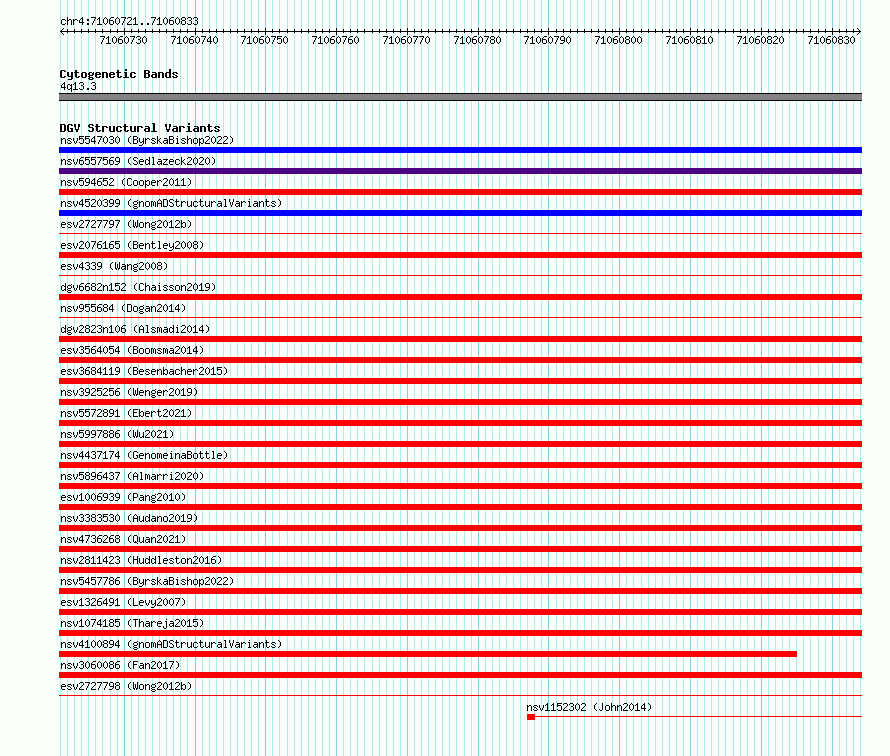Viewport: 890px width, 756px height.
Task: Open variant dgv6682n152 (Chaisson2019)
Action: click(x=138, y=287)
